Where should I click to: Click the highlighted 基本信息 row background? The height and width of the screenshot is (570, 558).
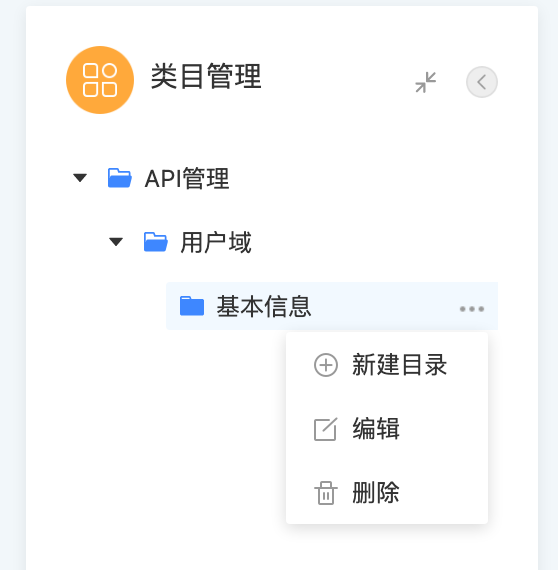point(332,306)
